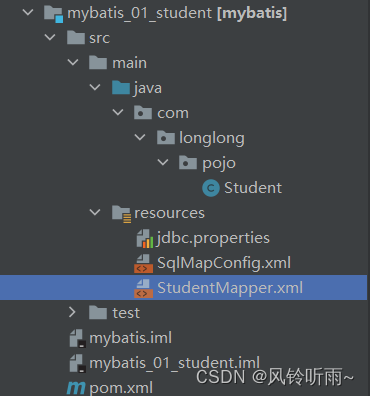Image resolution: width=370 pixels, height=396 pixels.
Task: Expand the test folder
Action: click(x=72, y=312)
